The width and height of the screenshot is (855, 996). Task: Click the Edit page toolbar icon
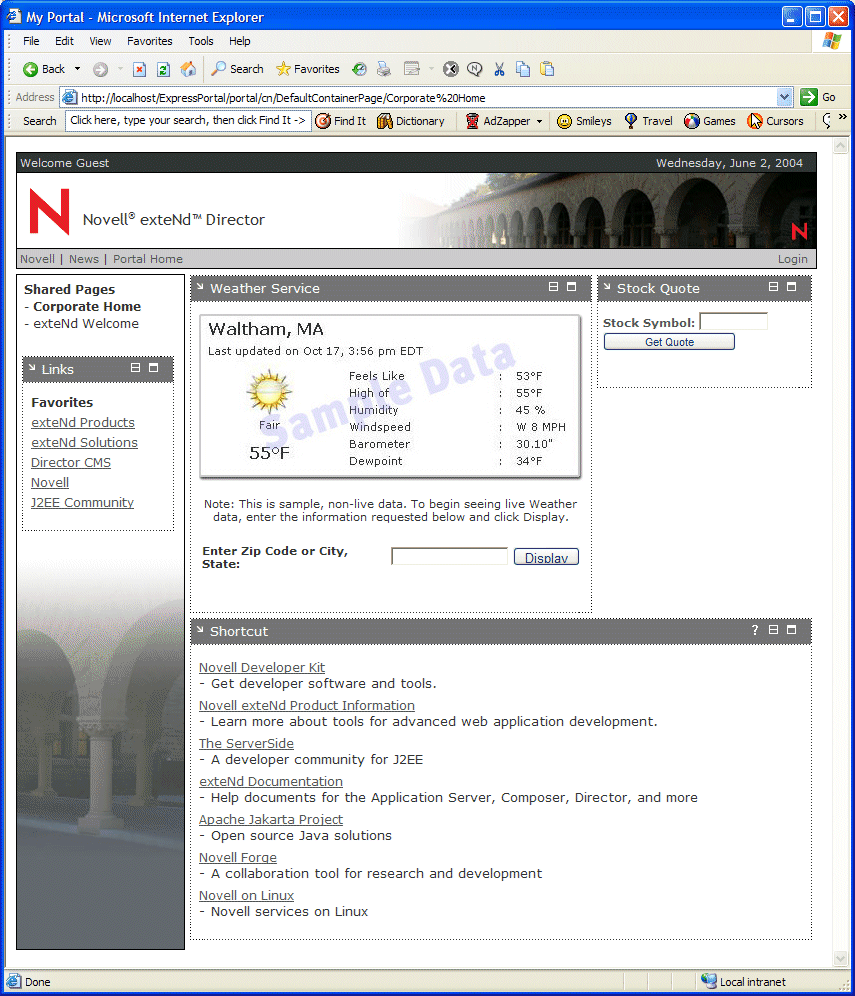point(412,69)
